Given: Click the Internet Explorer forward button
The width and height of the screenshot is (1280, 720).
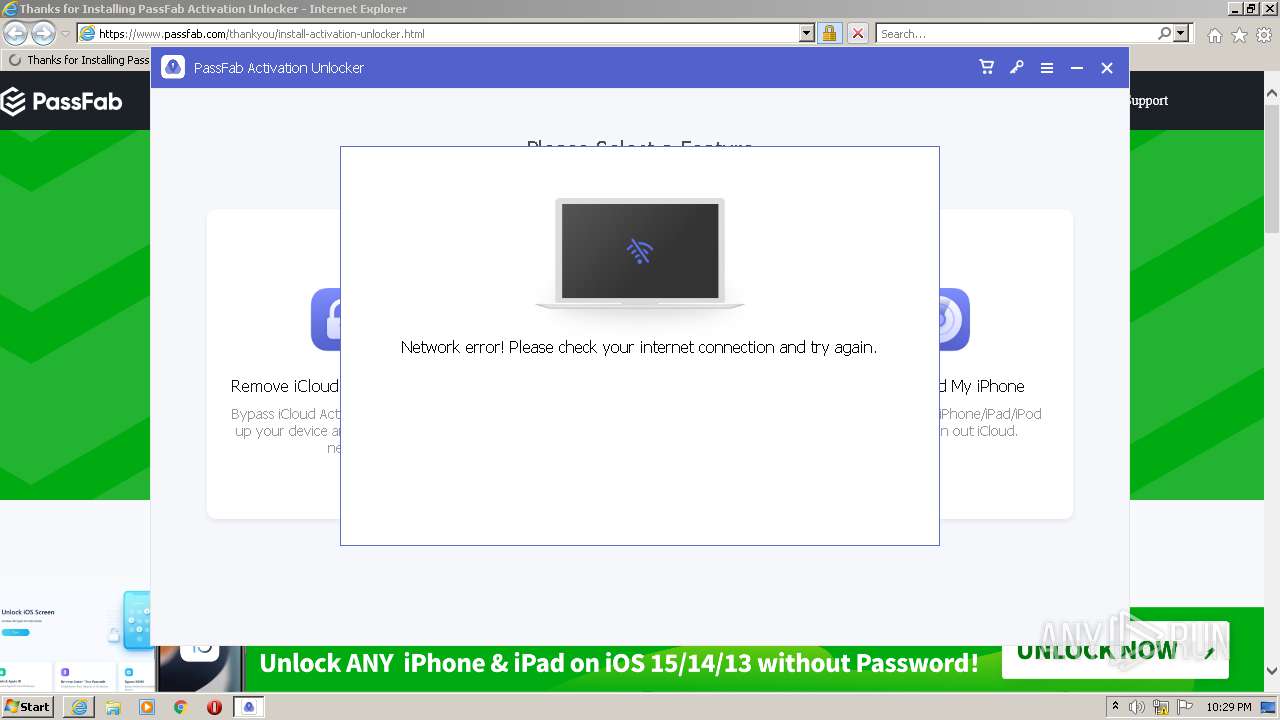Looking at the screenshot, I should point(43,33).
